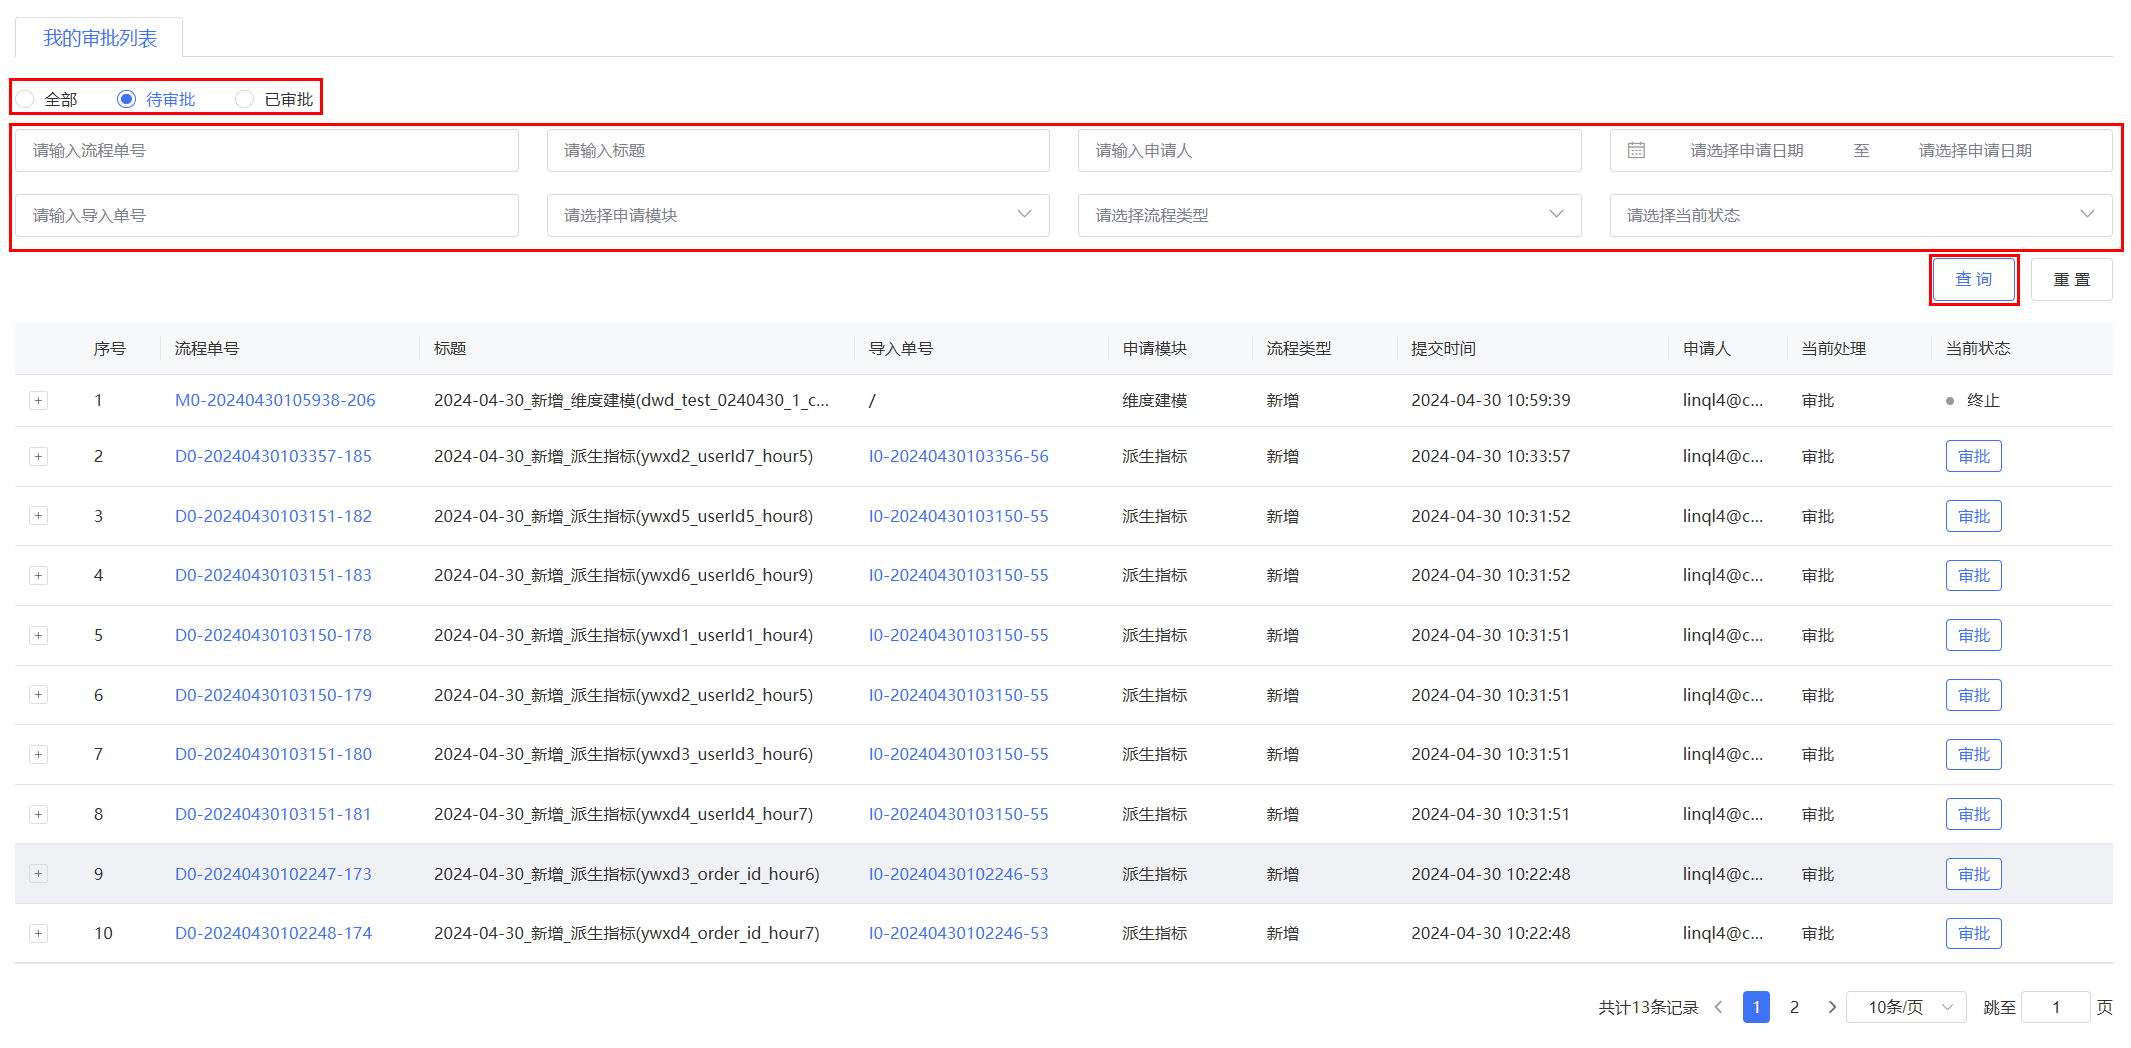Open link D0-20240430103151-181
The width and height of the screenshot is (2131, 1048).
click(273, 814)
